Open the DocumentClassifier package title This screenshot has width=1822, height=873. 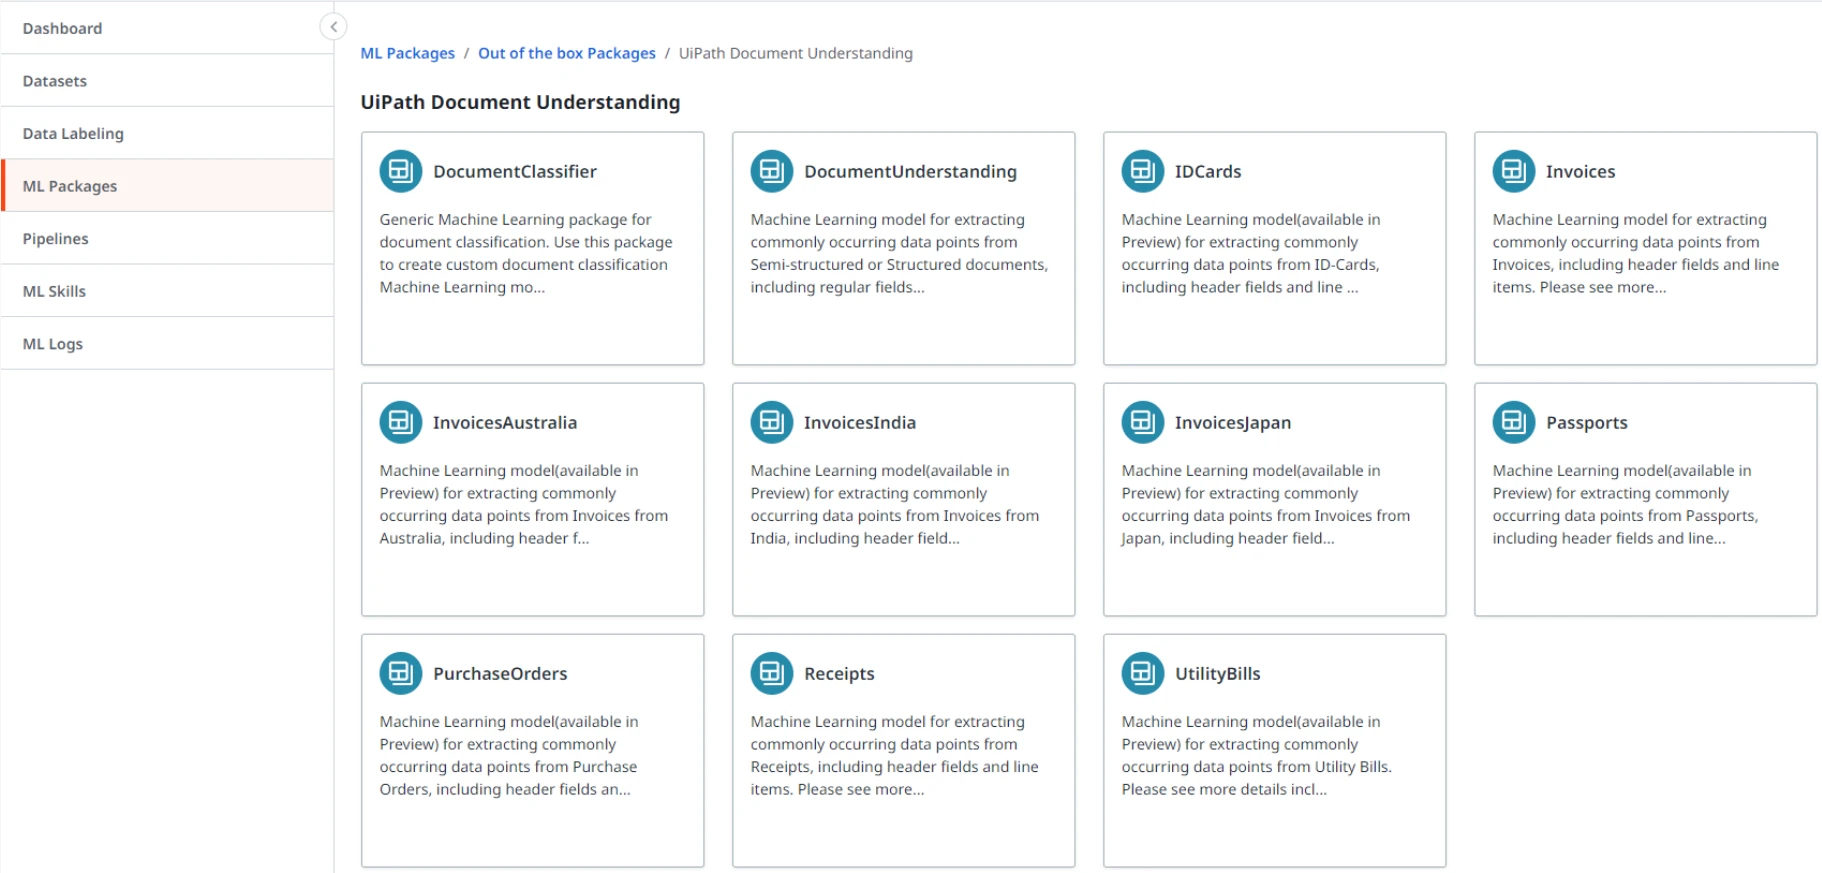tap(515, 171)
